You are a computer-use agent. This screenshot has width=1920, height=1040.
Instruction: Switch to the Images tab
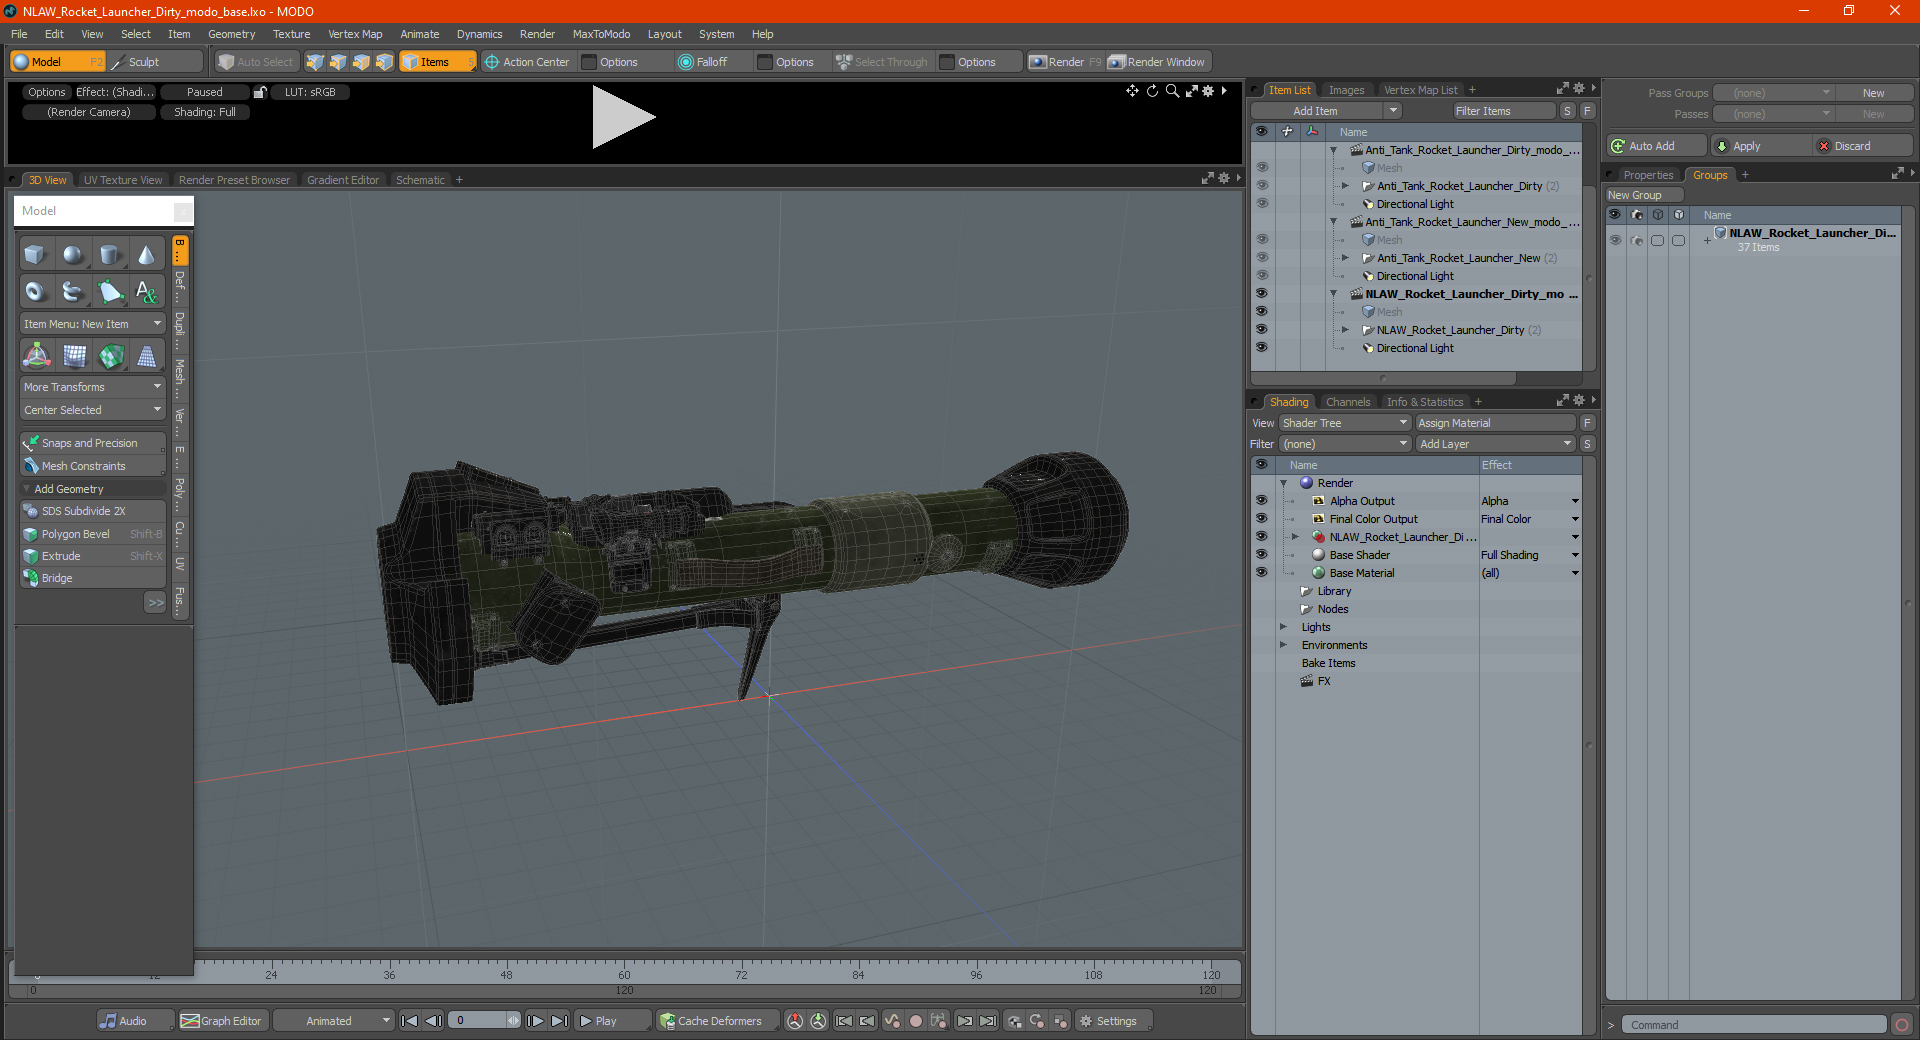(x=1346, y=90)
